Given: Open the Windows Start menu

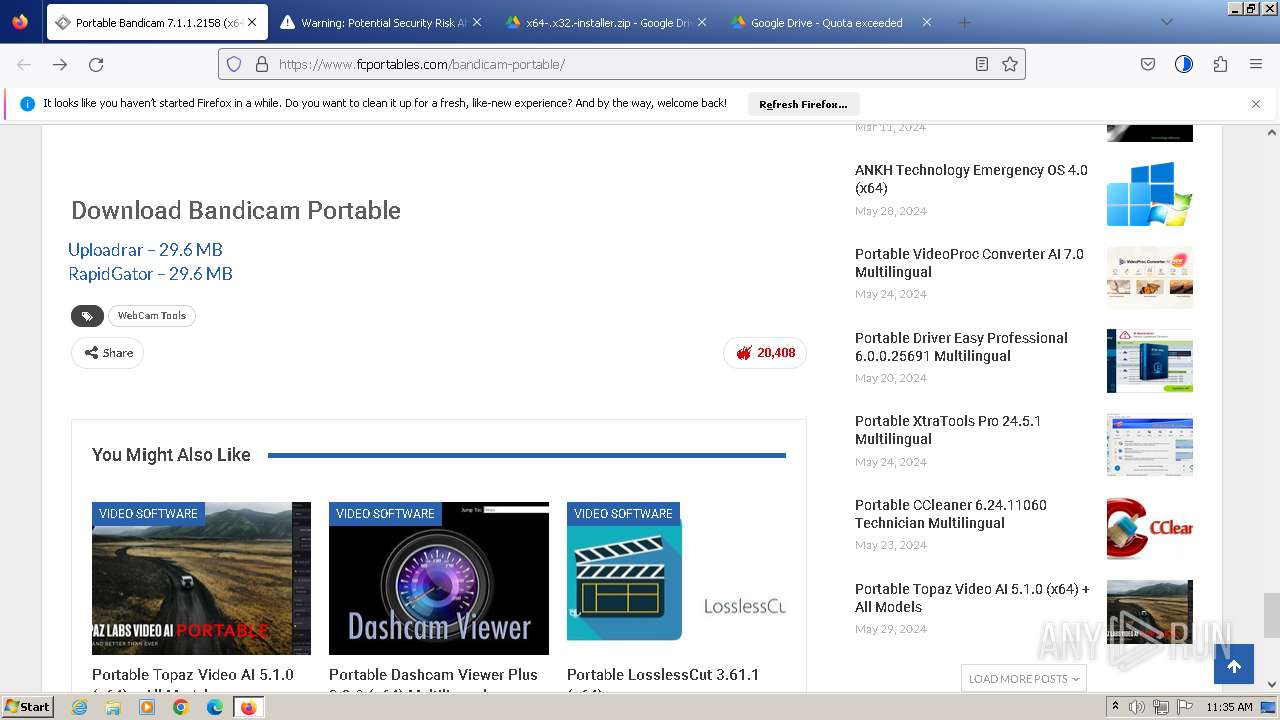Looking at the screenshot, I should 28,707.
